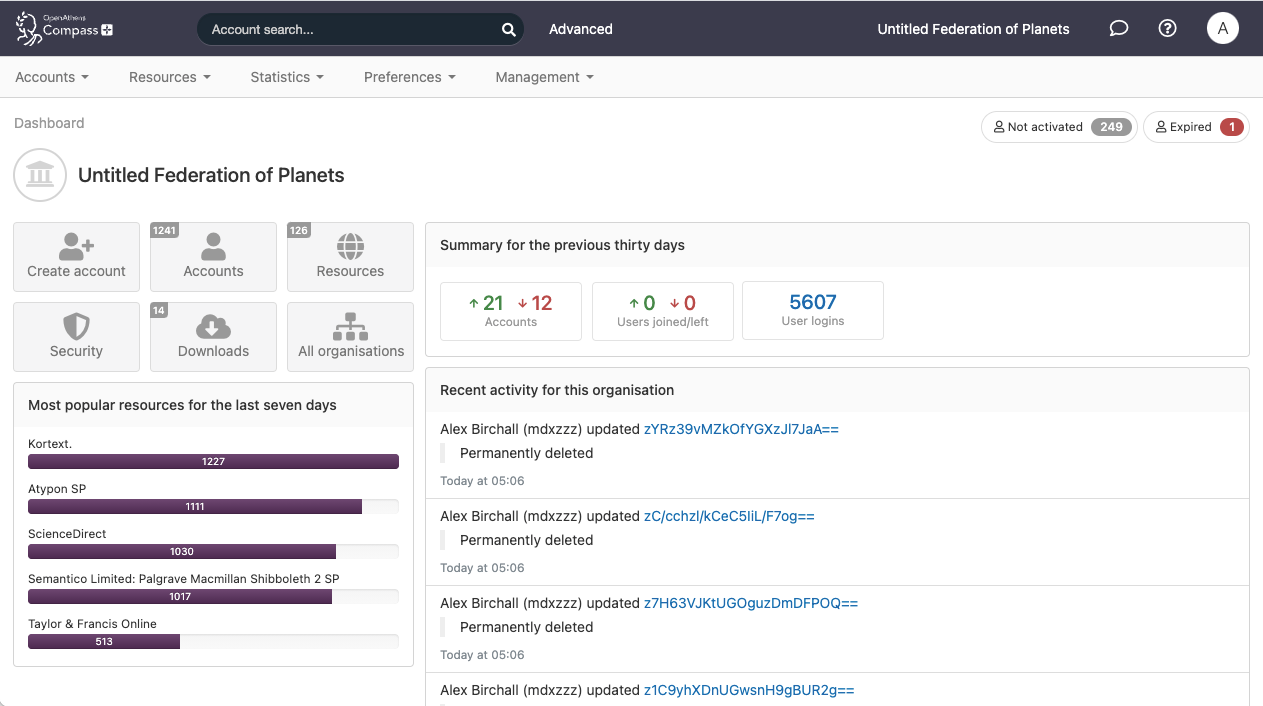Viewport: 1263px width, 706px height.
Task: Open the Create account tool
Action: pos(76,257)
